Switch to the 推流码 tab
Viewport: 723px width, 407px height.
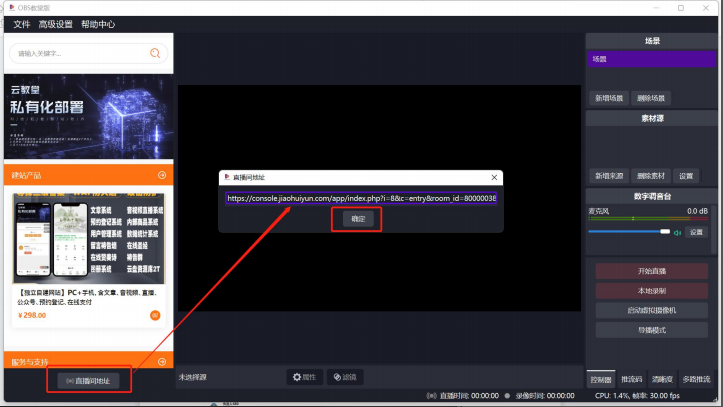[632, 379]
